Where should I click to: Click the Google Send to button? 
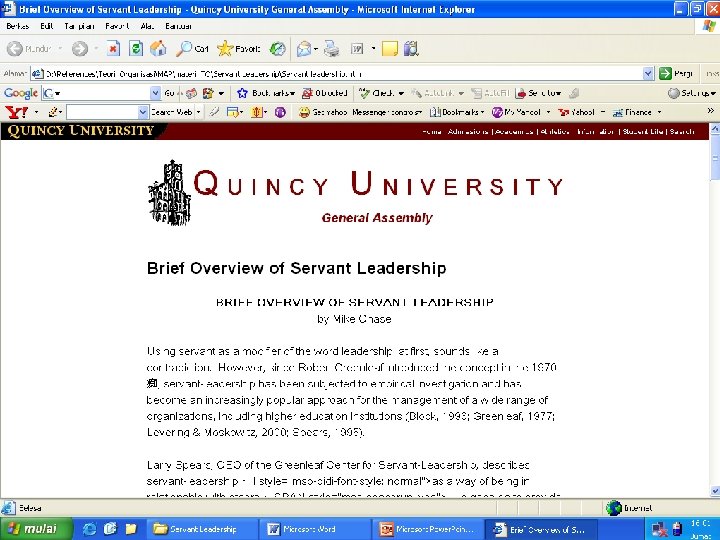click(x=538, y=93)
